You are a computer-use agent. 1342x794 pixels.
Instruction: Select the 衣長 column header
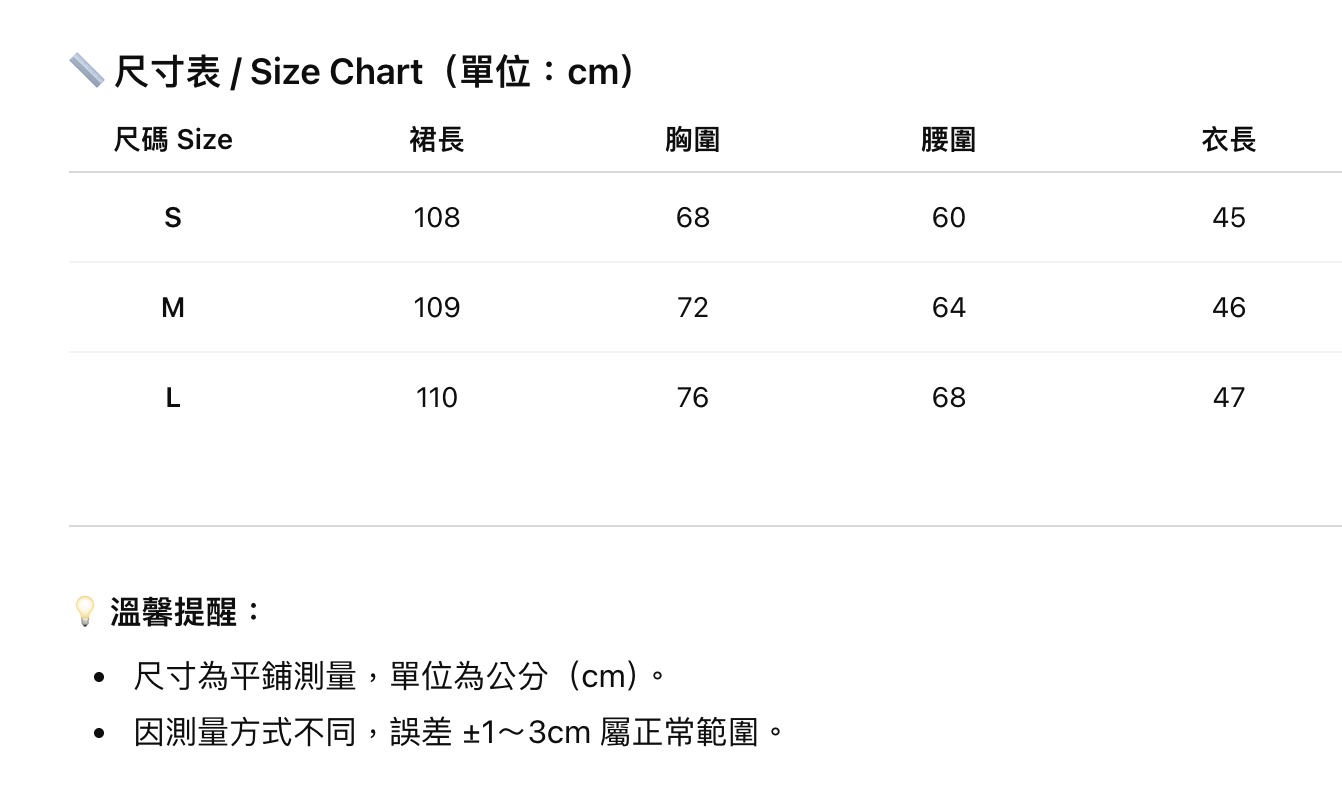tap(1228, 140)
